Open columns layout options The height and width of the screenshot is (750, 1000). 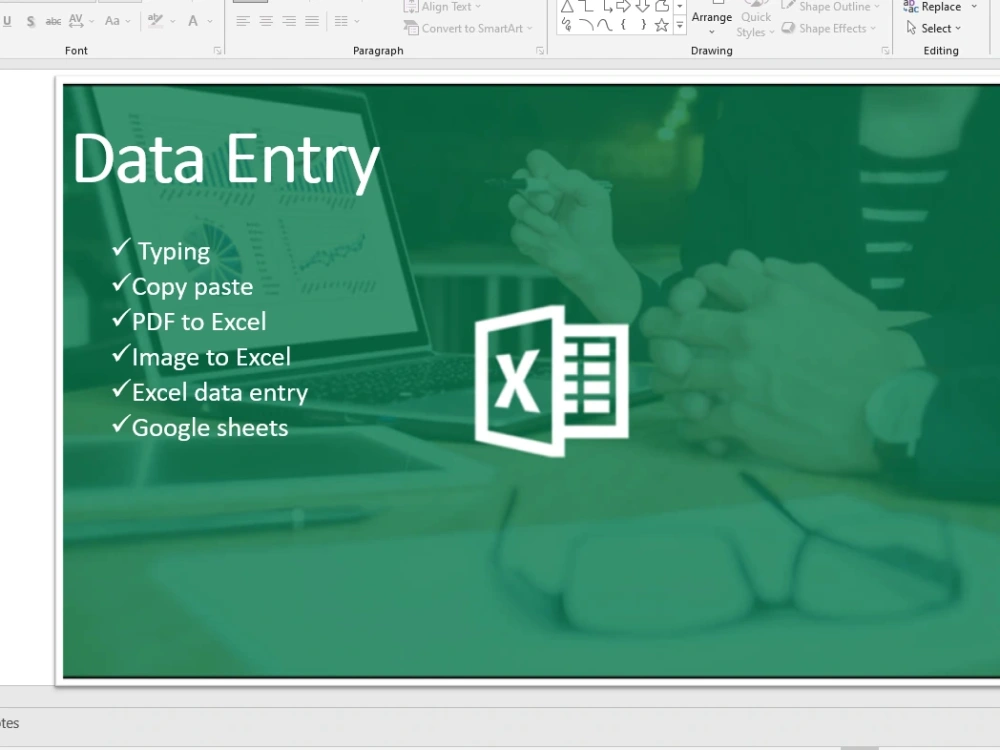pos(347,21)
